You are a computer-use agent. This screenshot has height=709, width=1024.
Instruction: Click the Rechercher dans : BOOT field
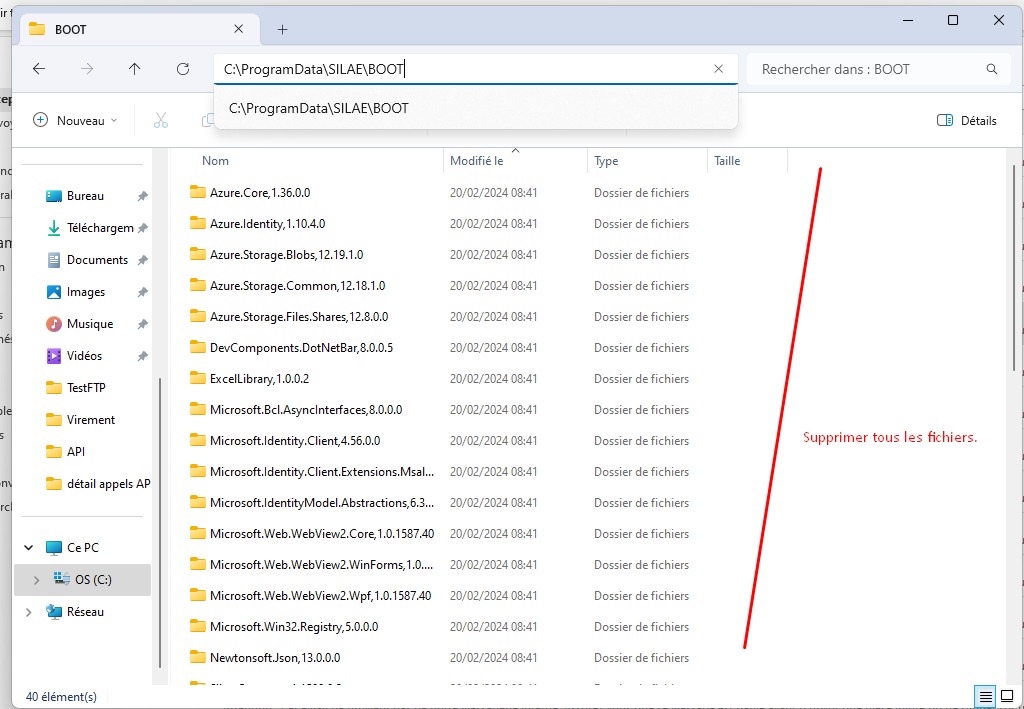tap(865, 69)
